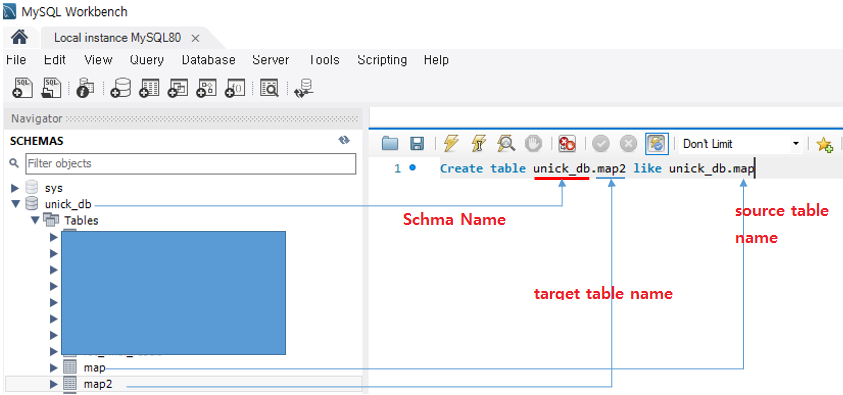Viewport: 843px width, 395px height.
Task: Open the object inspector info icon
Action: pos(85,88)
